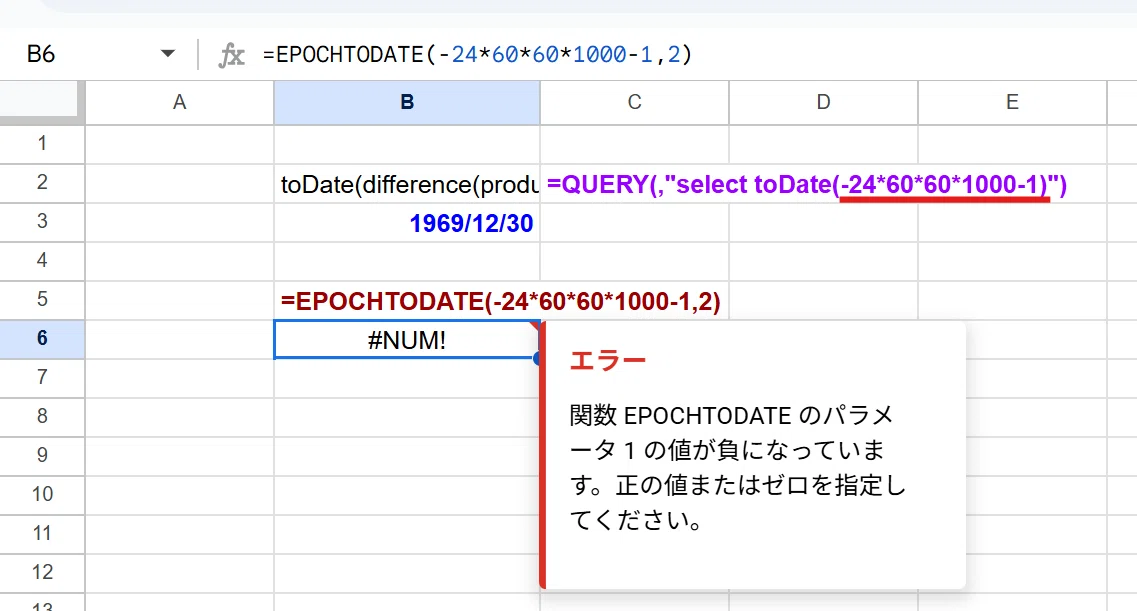Select column C header
This screenshot has height=611, width=1137.
pos(634,102)
